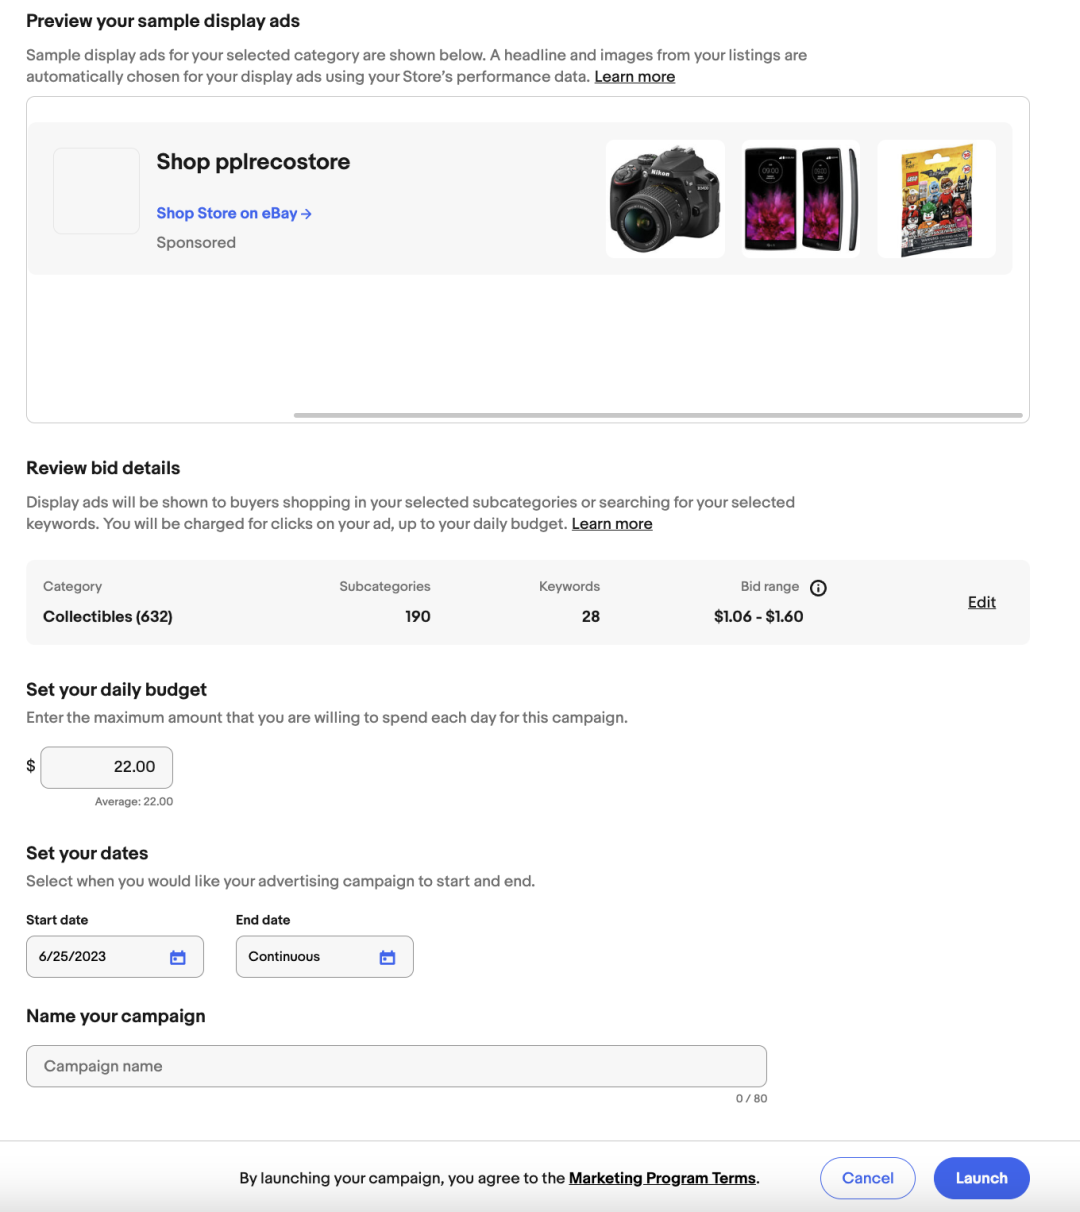Click the daily budget input field
The image size is (1080, 1212).
107,767
